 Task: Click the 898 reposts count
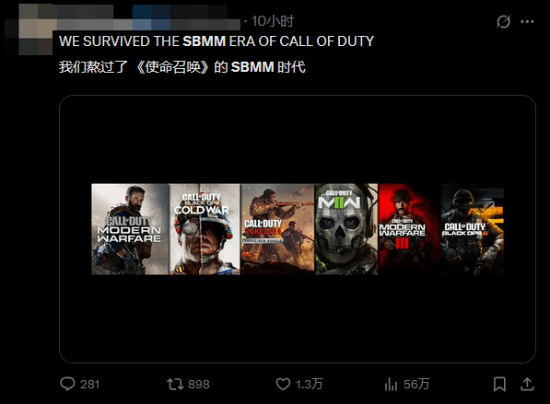(x=199, y=384)
